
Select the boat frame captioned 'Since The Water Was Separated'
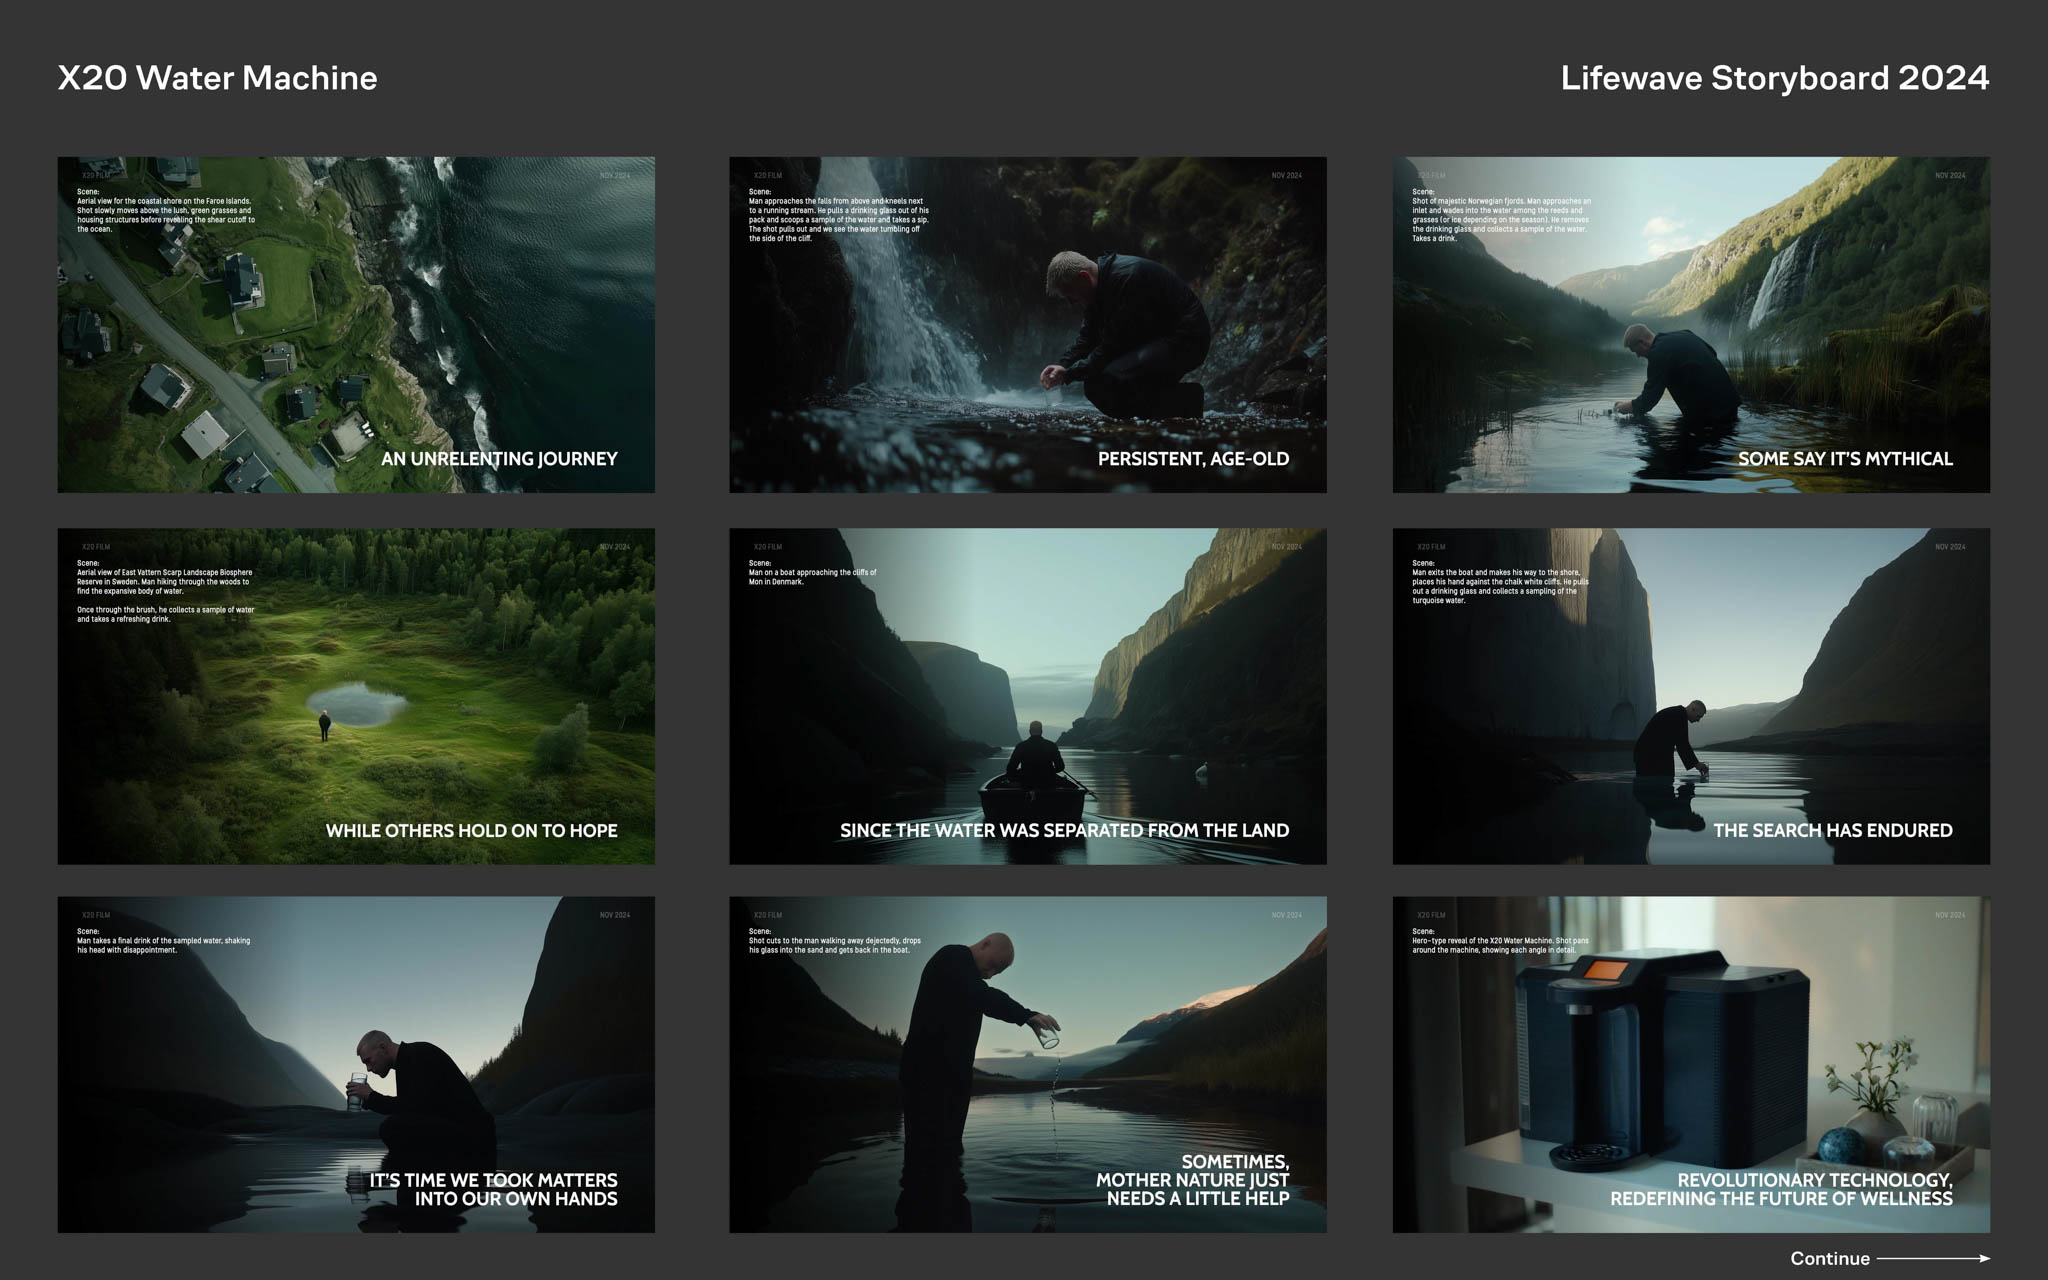1027,696
